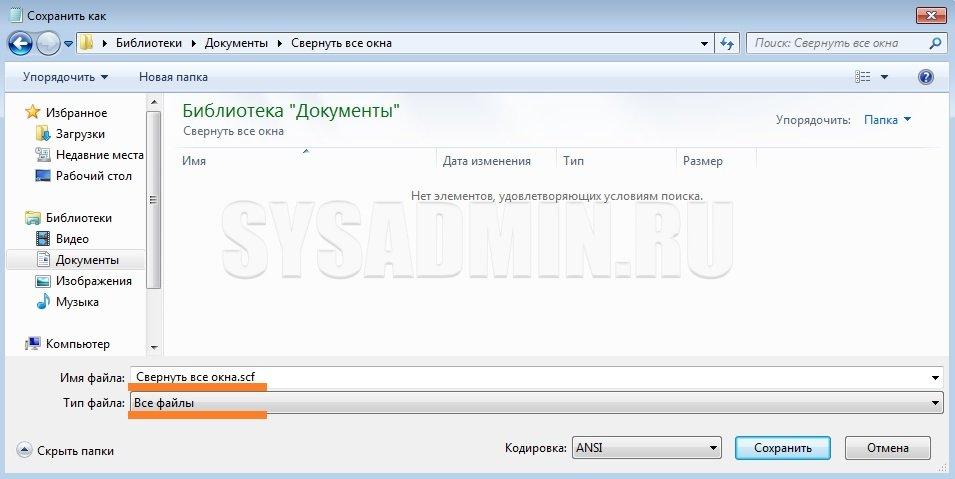Open Рабочий стол in favorites
The height and width of the screenshot is (479, 955).
coord(93,176)
